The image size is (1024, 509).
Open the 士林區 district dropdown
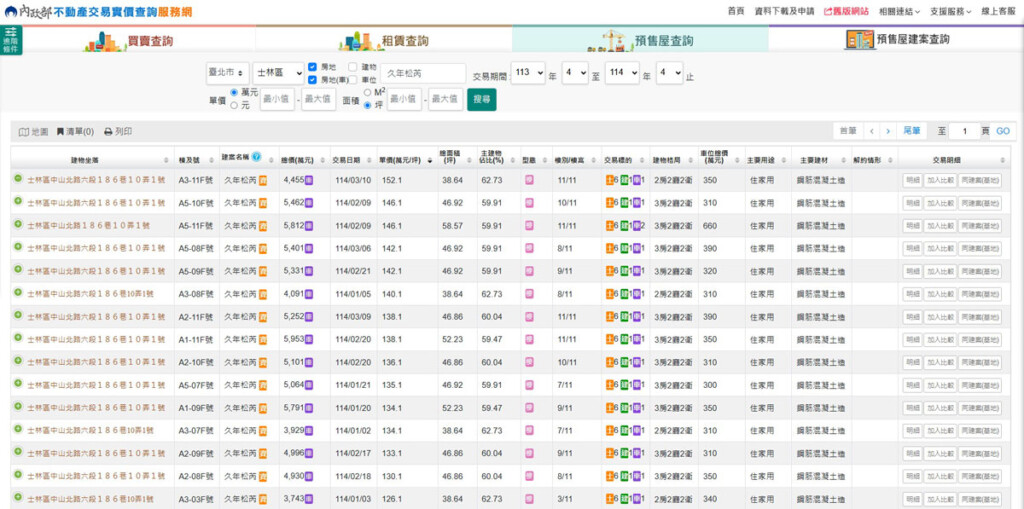point(278,73)
